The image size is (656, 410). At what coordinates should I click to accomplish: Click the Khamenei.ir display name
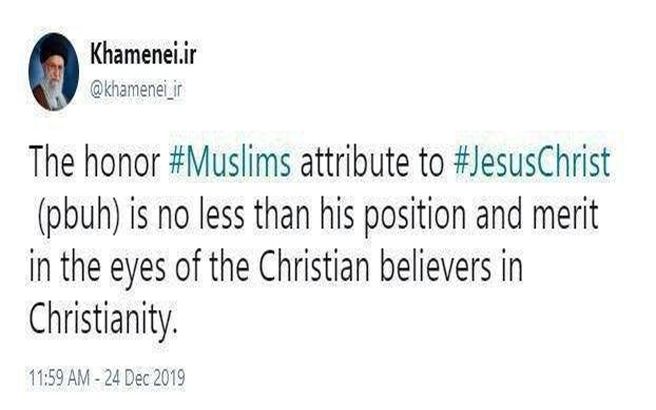pos(143,54)
